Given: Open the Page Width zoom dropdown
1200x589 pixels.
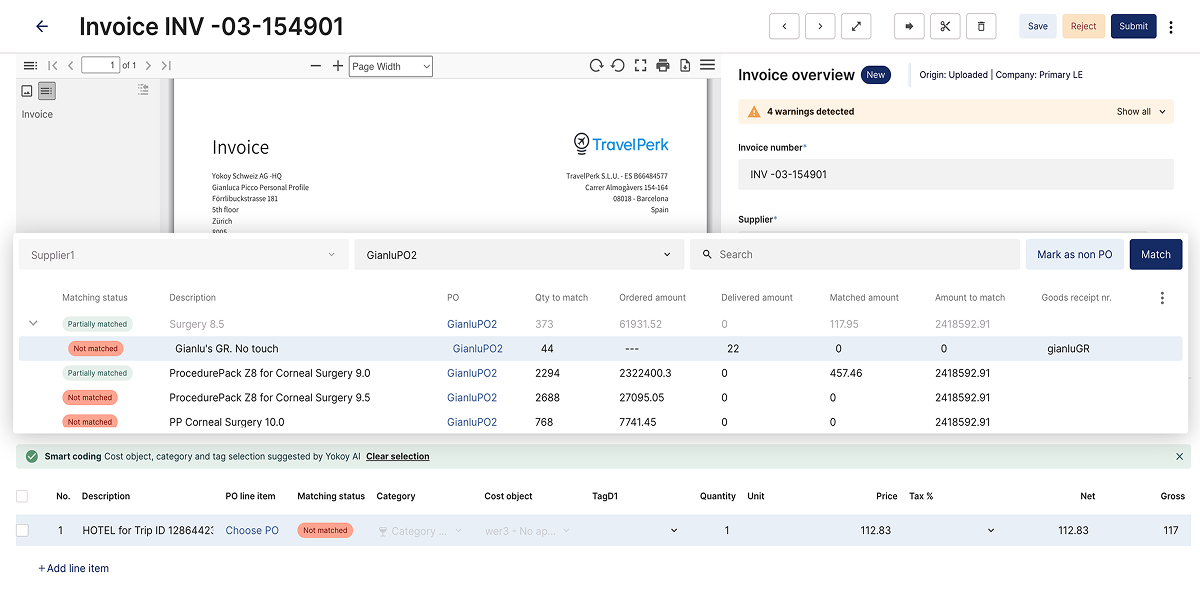Looking at the screenshot, I should tap(390, 65).
